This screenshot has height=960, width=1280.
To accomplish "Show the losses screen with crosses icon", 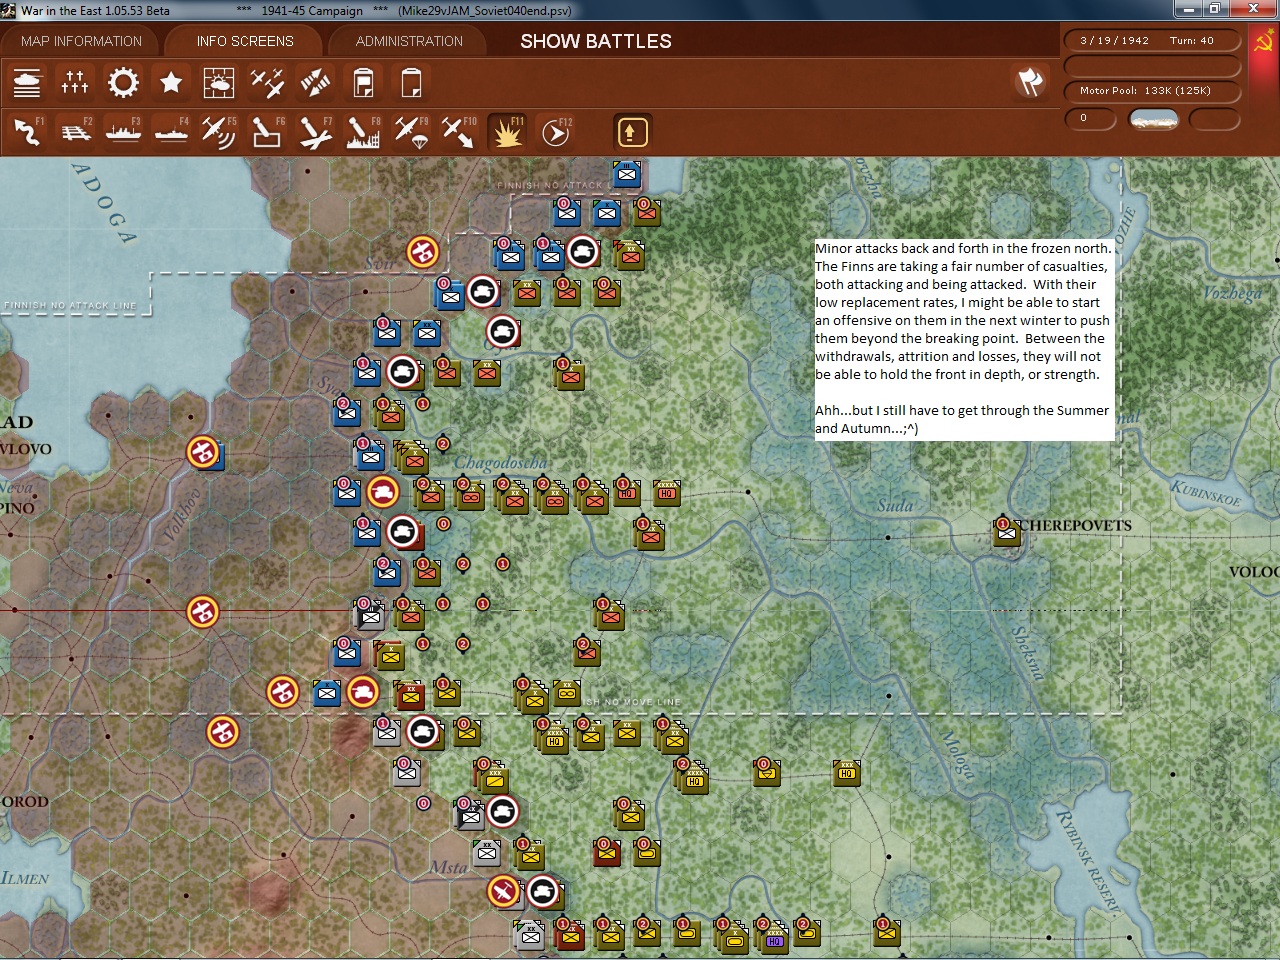I will [x=75, y=82].
